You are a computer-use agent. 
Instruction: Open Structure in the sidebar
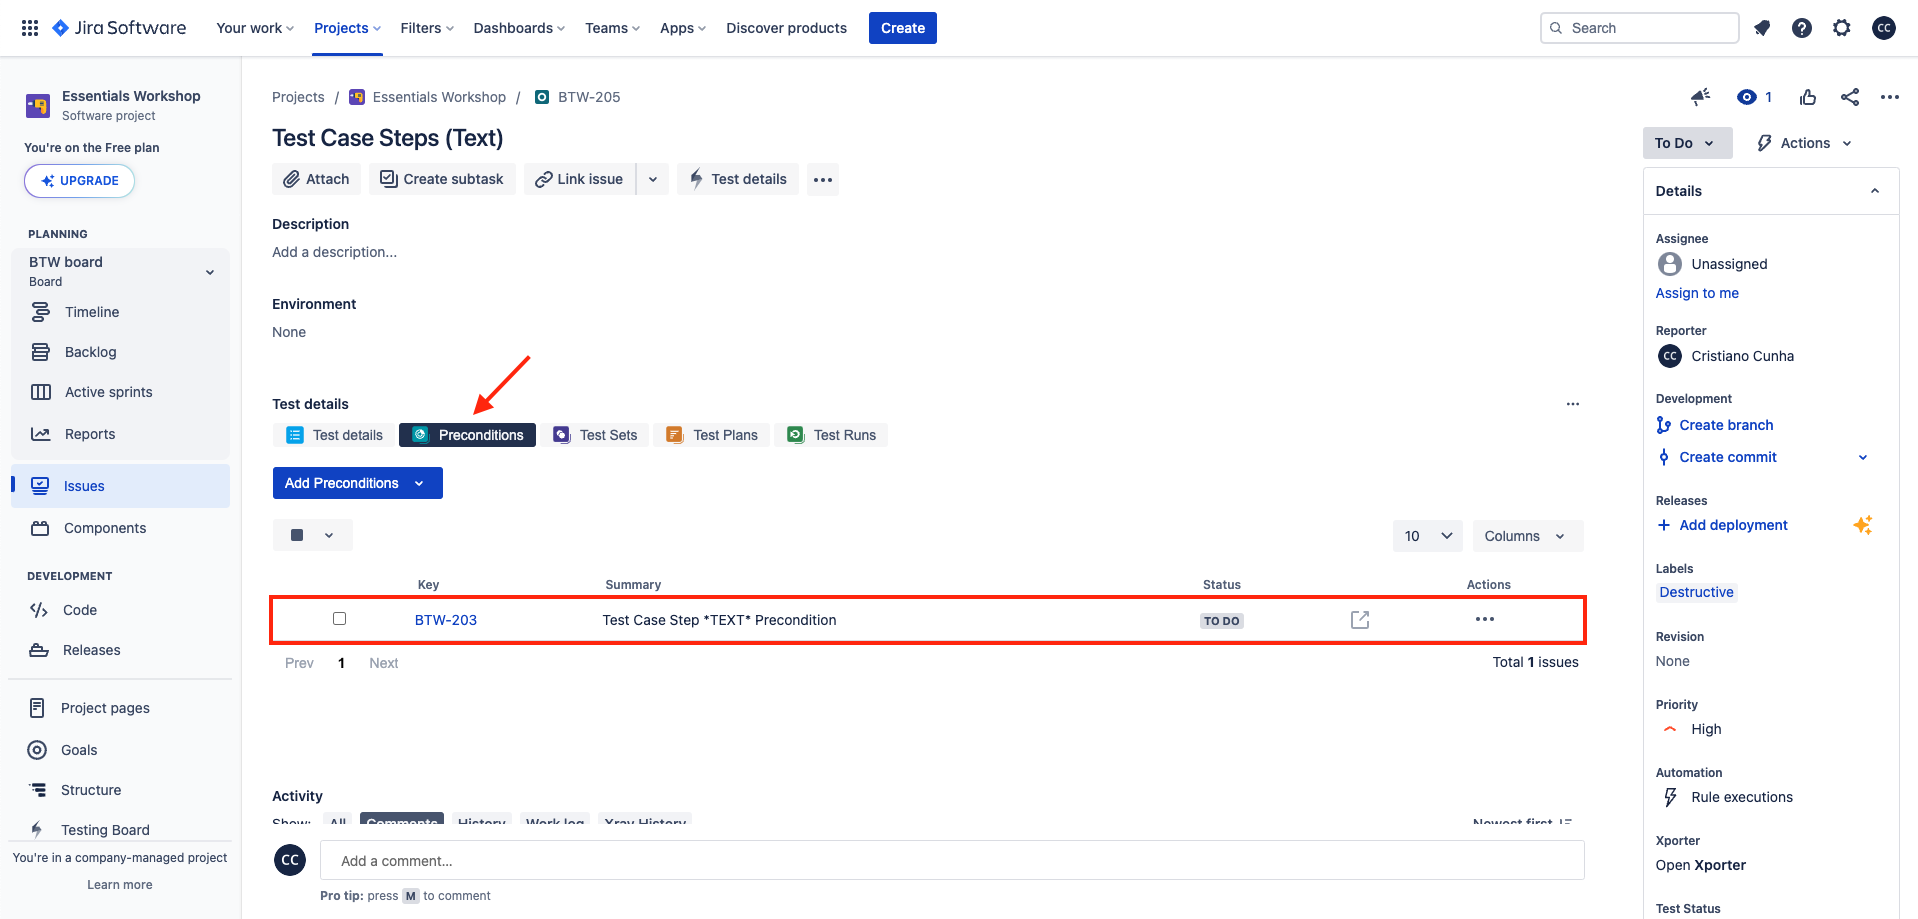[120, 790]
